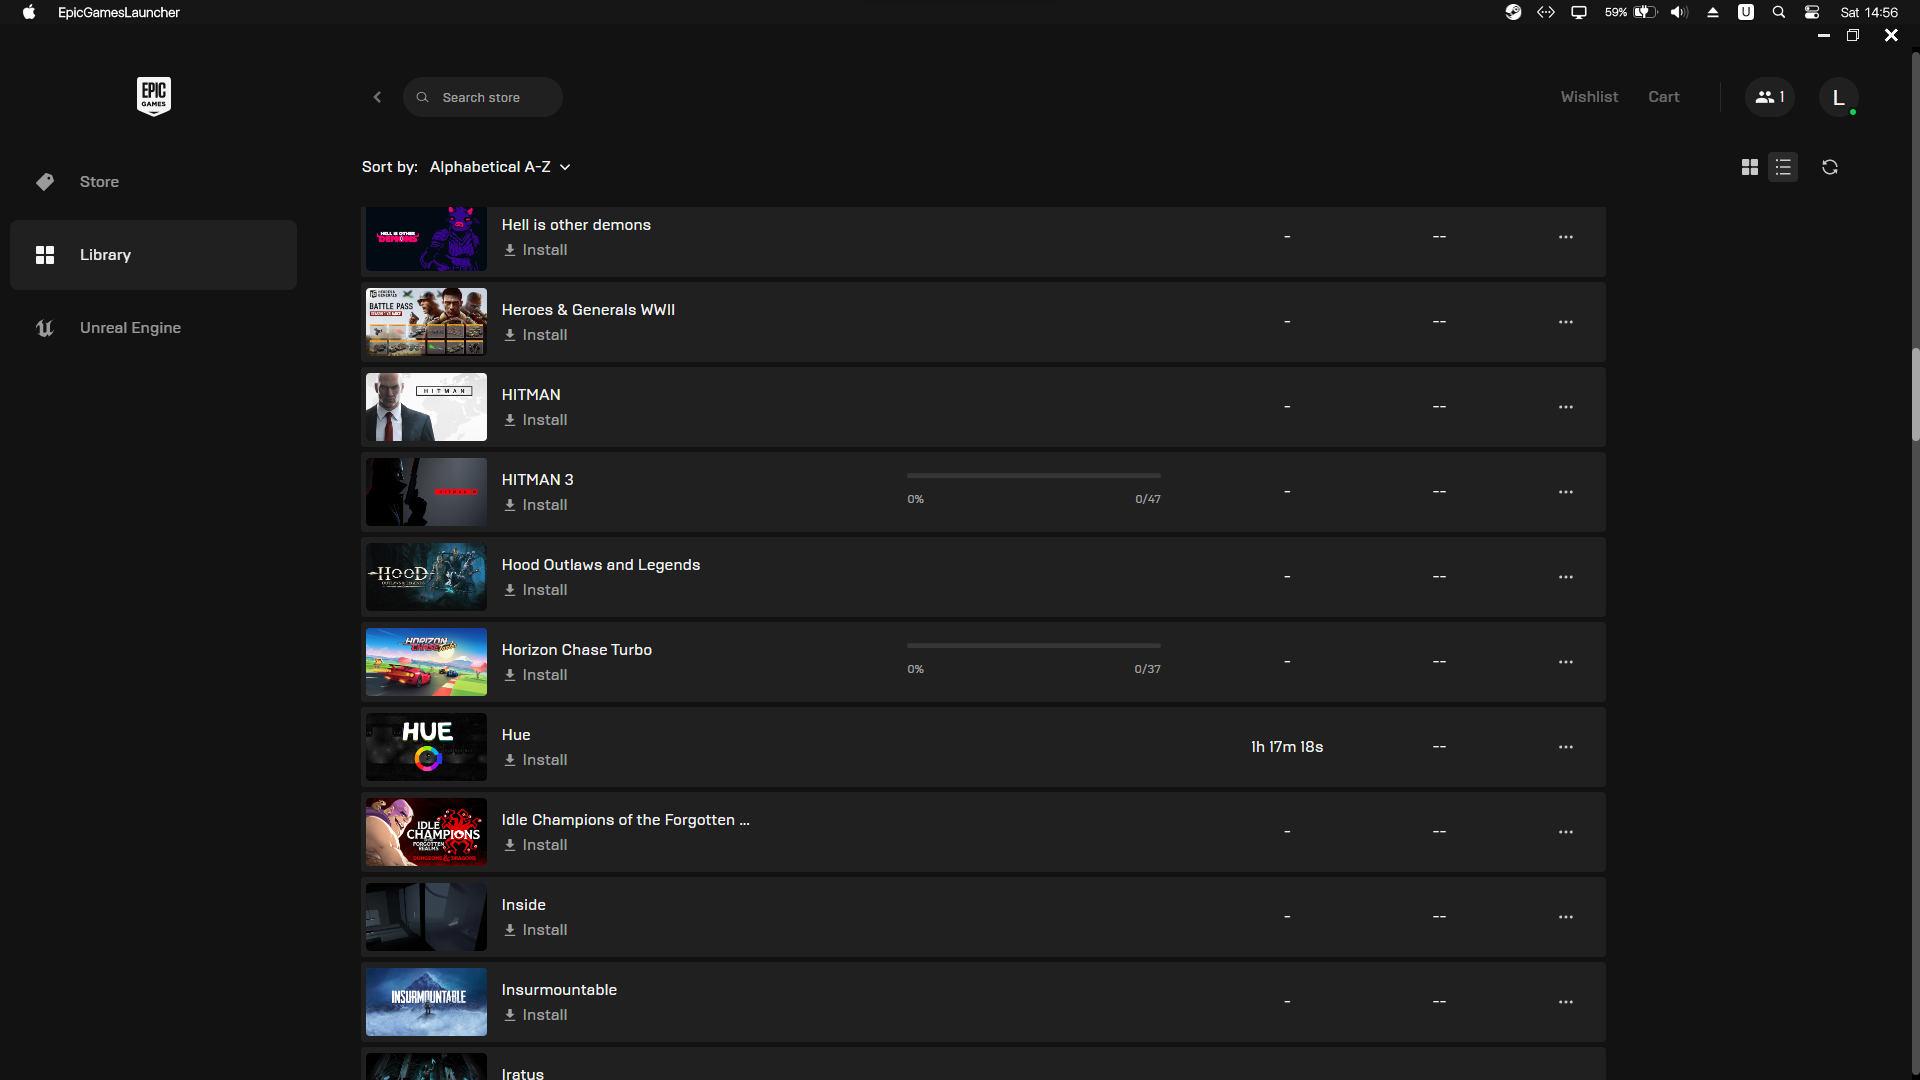This screenshot has width=1920, height=1080.
Task: Open more options for HITMAN 3
Action: pos(1565,492)
